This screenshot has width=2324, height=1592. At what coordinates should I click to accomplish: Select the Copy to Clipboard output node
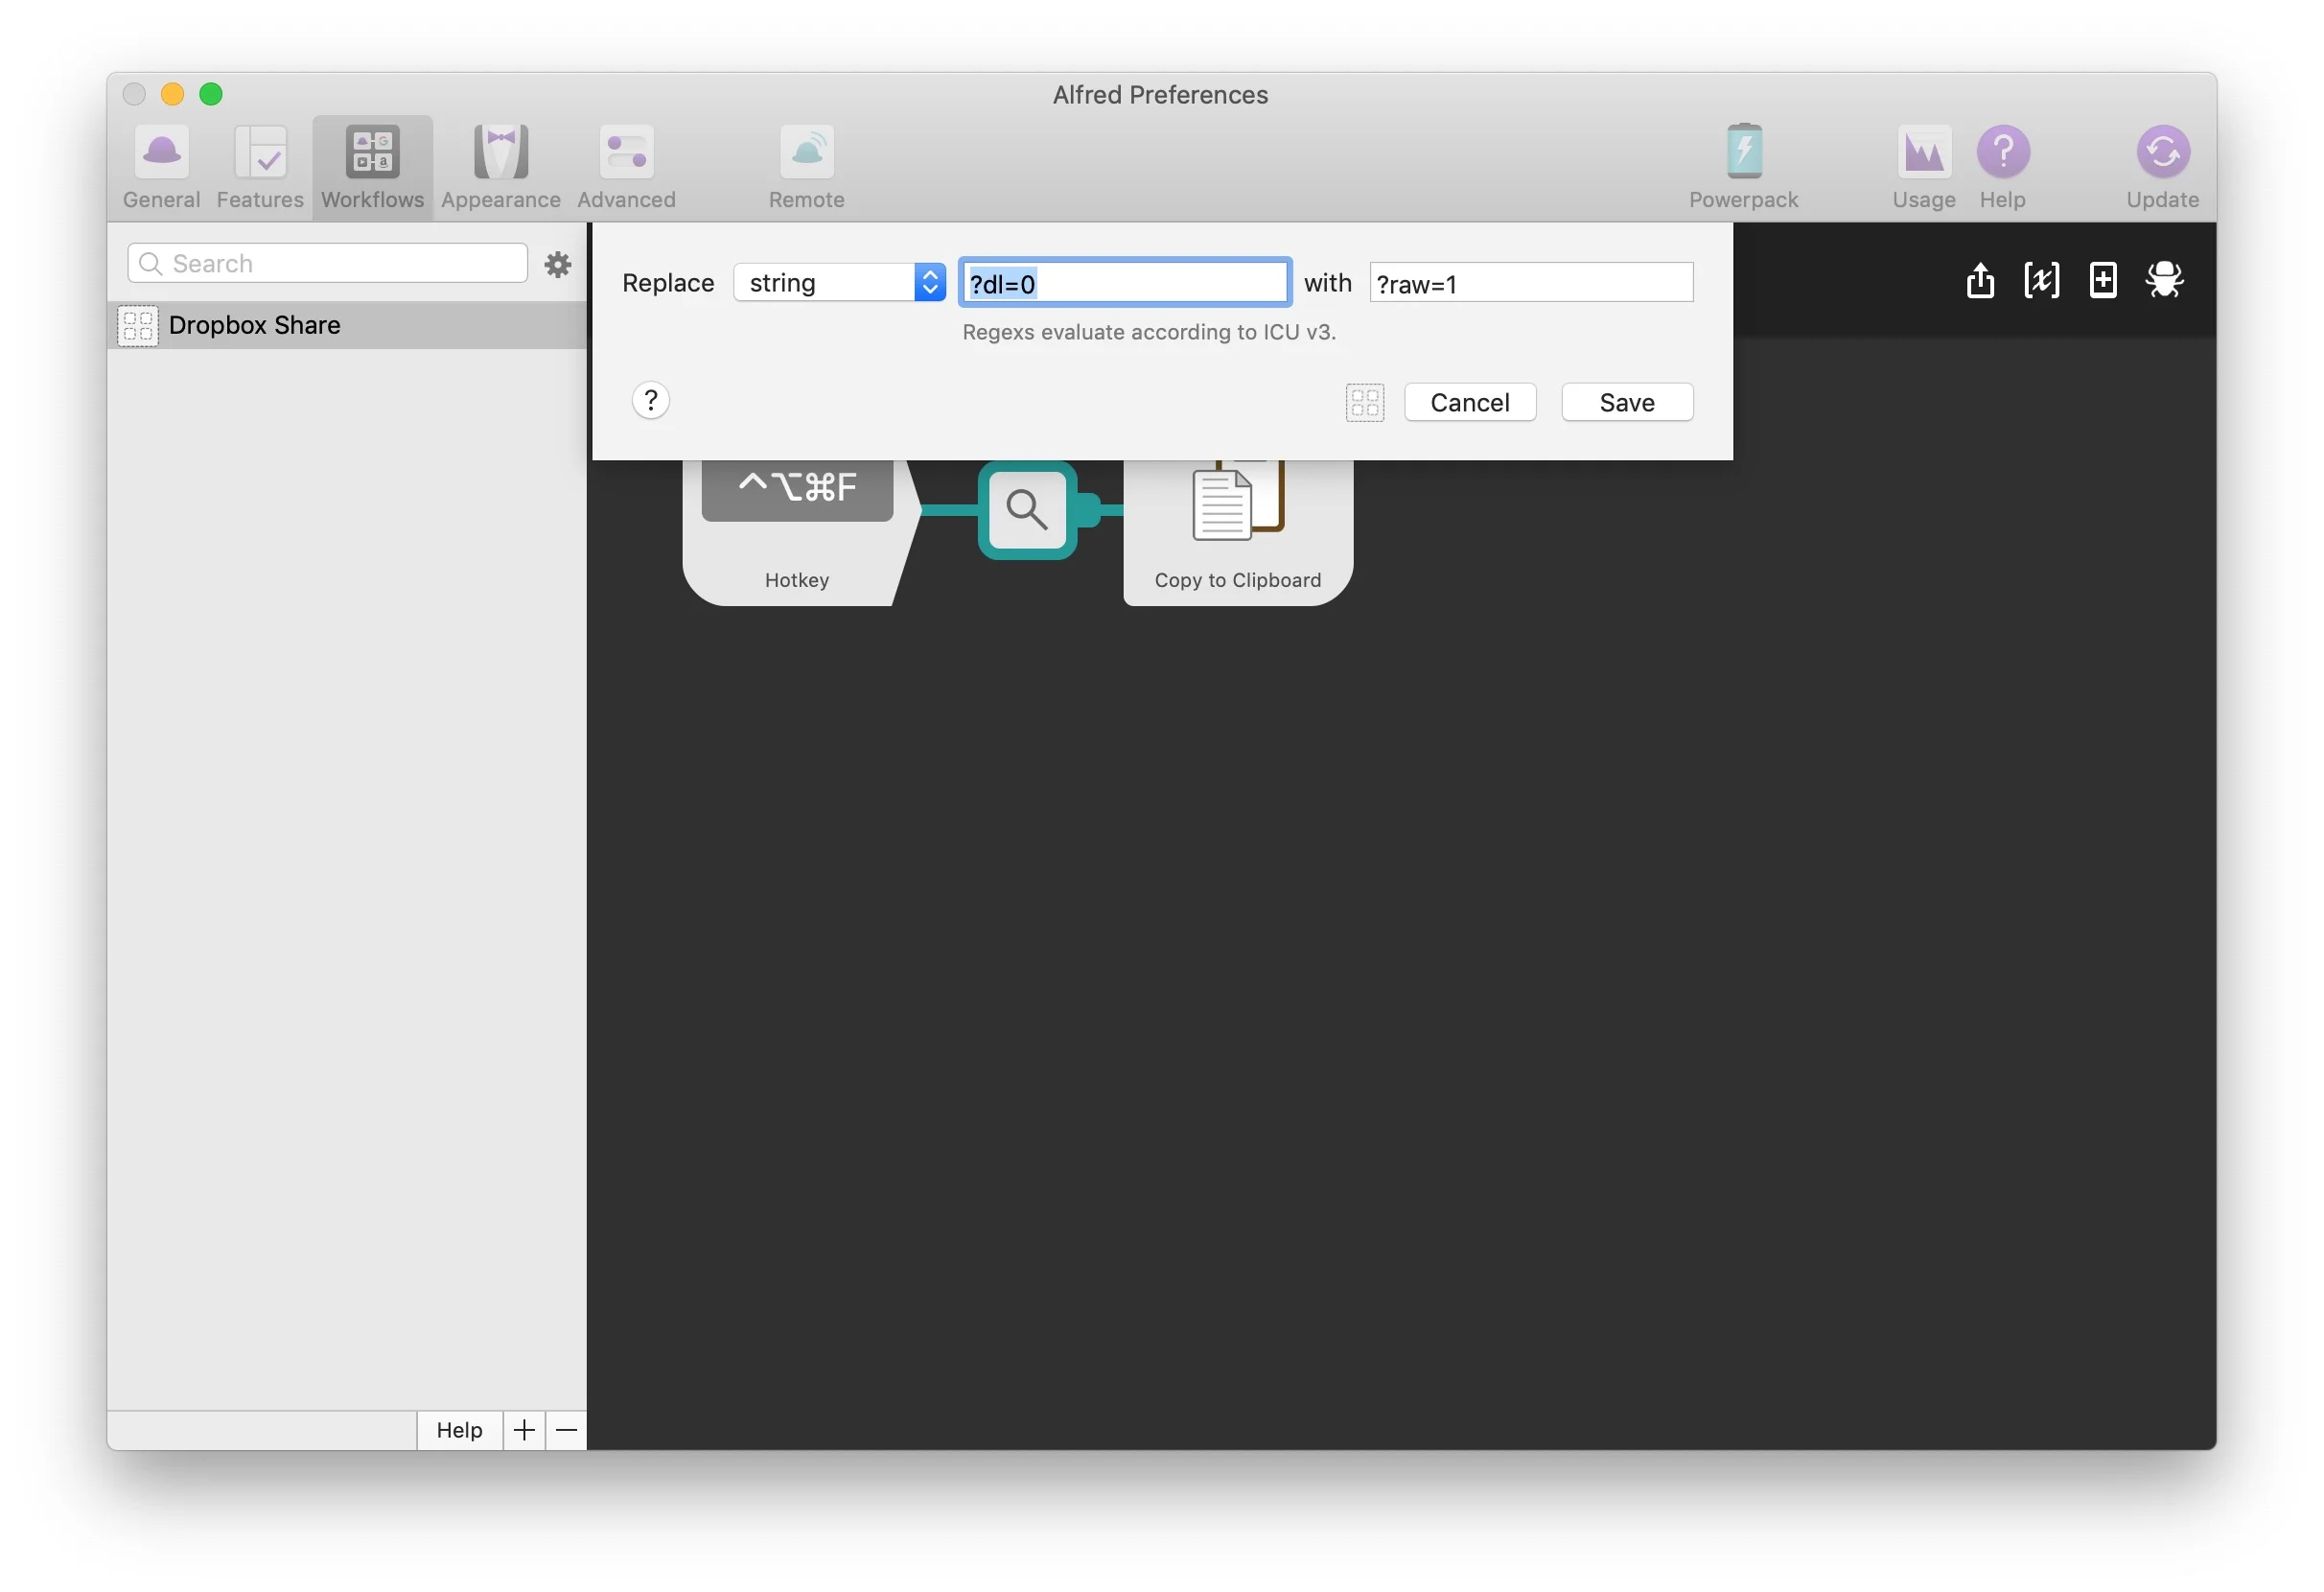click(x=1238, y=532)
